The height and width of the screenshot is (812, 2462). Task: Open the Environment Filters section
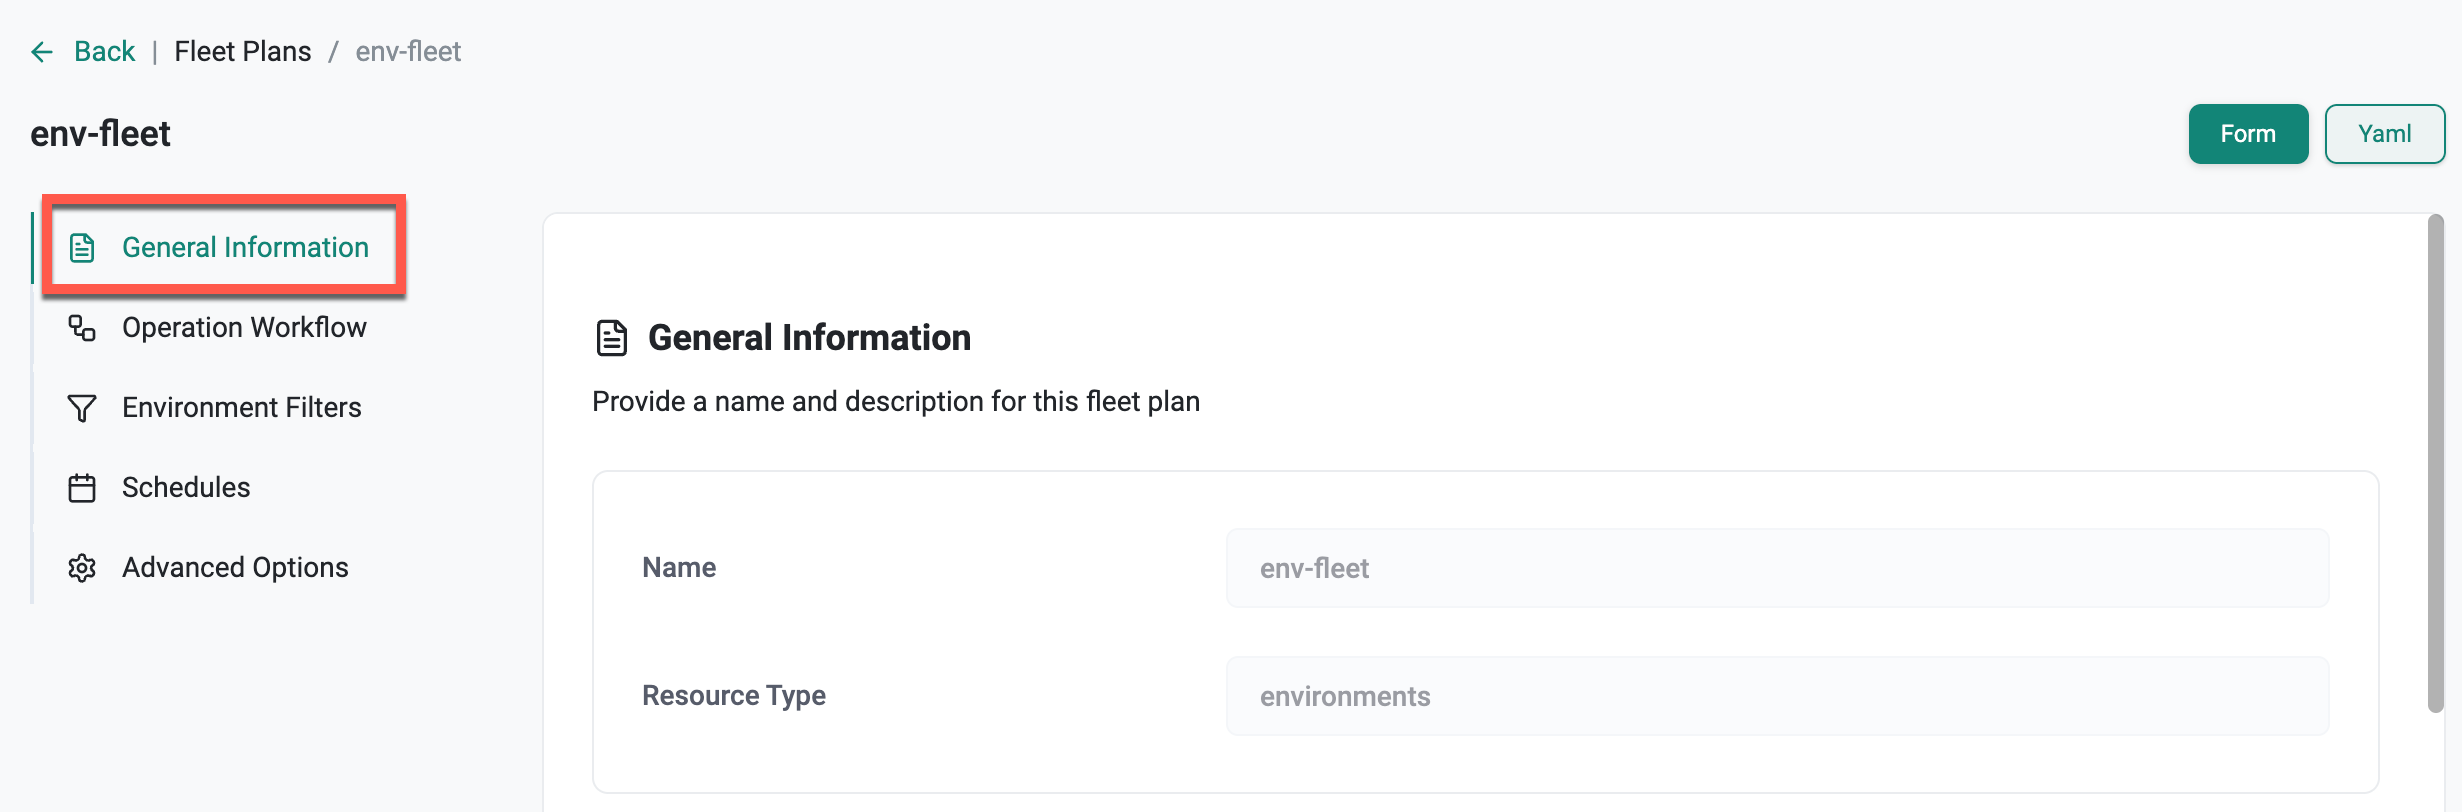[x=241, y=408]
